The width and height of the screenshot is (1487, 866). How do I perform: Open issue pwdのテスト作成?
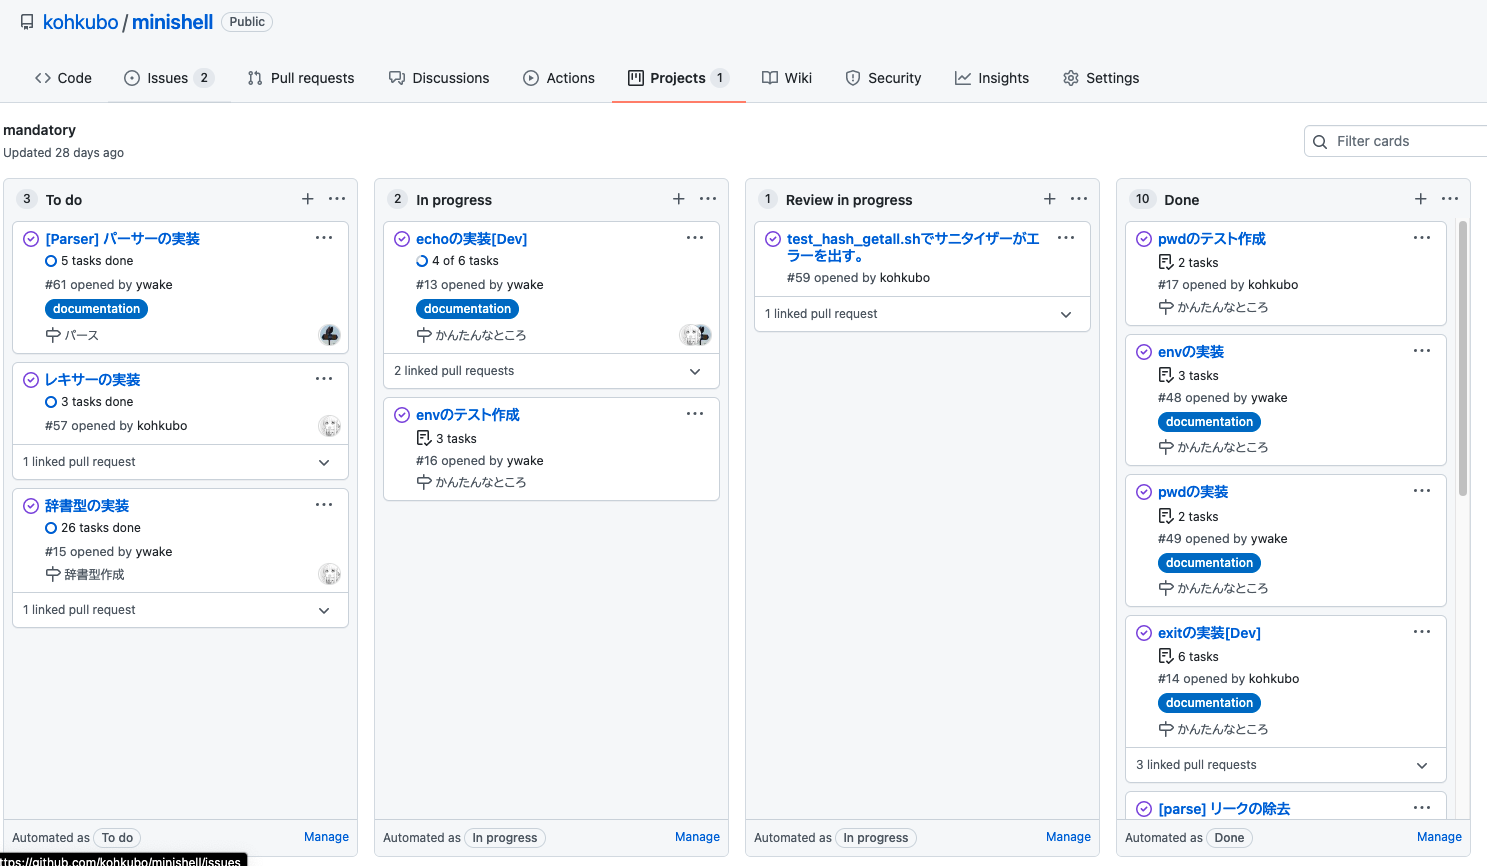pos(1211,239)
